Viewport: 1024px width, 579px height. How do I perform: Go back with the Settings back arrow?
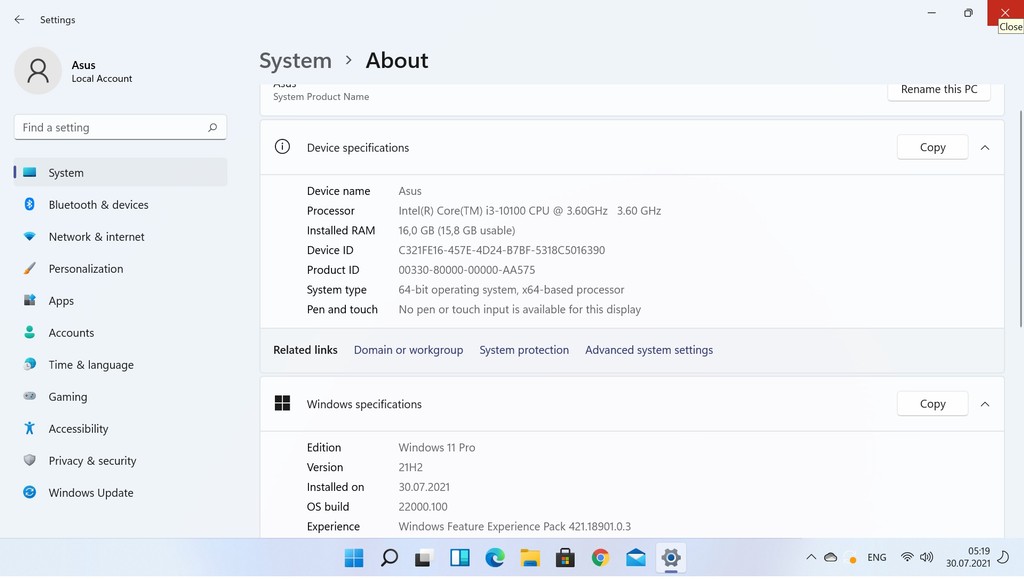point(19,20)
